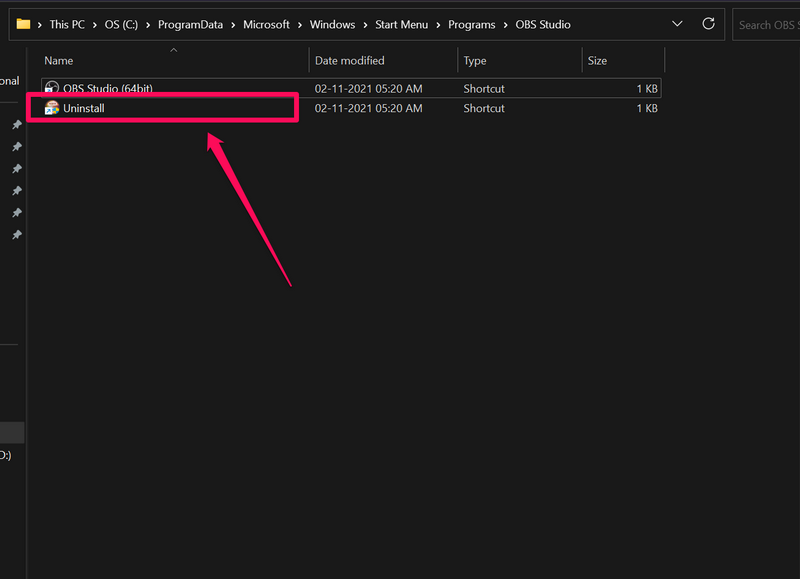Focus the Search OBS Studio box
Screen dimensions: 800x579
coord(767,25)
